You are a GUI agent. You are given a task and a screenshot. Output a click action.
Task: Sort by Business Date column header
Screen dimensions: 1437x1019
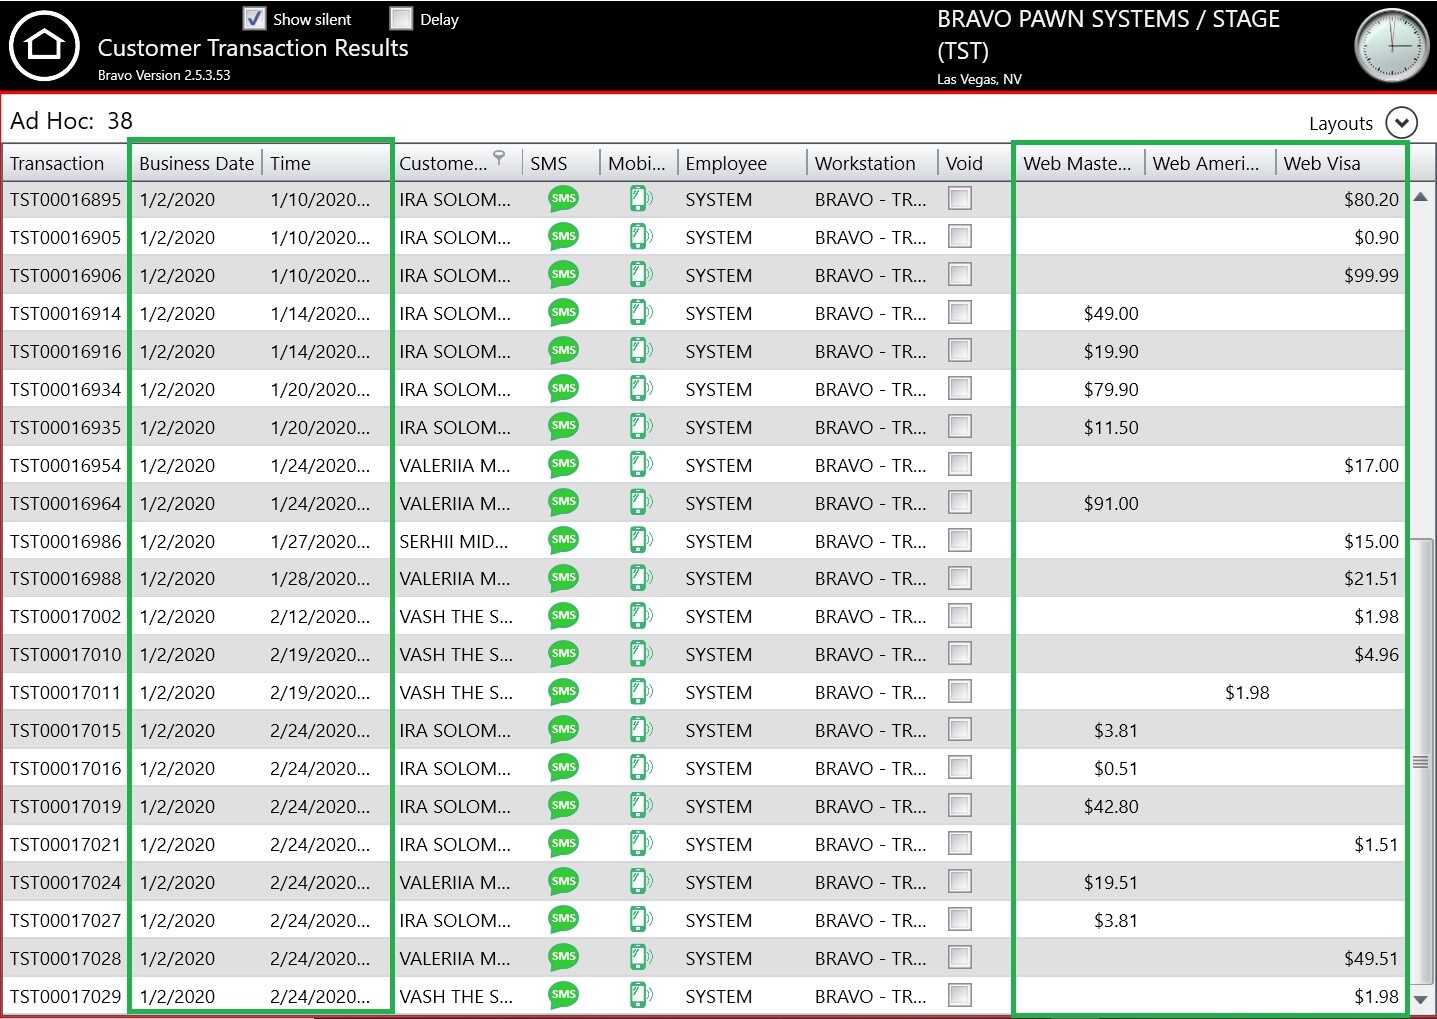point(196,163)
